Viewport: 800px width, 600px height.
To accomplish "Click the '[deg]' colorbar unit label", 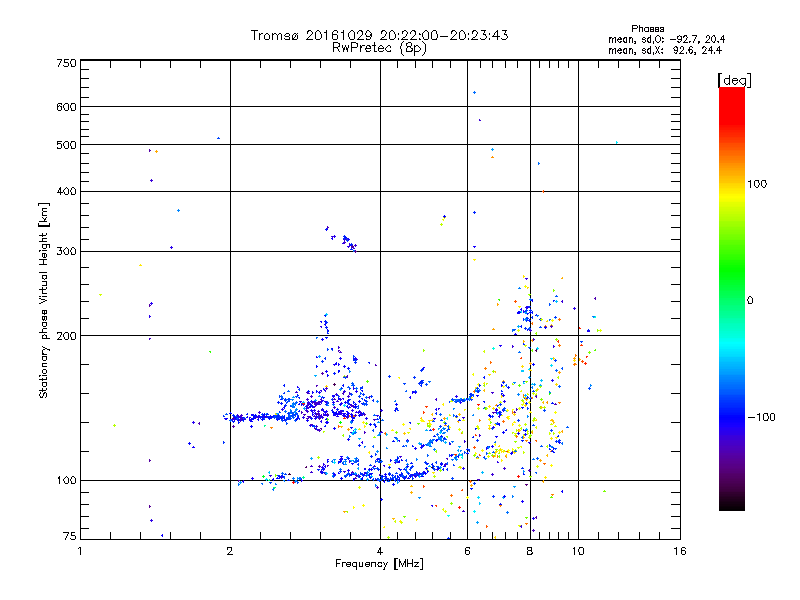I will (x=734, y=80).
